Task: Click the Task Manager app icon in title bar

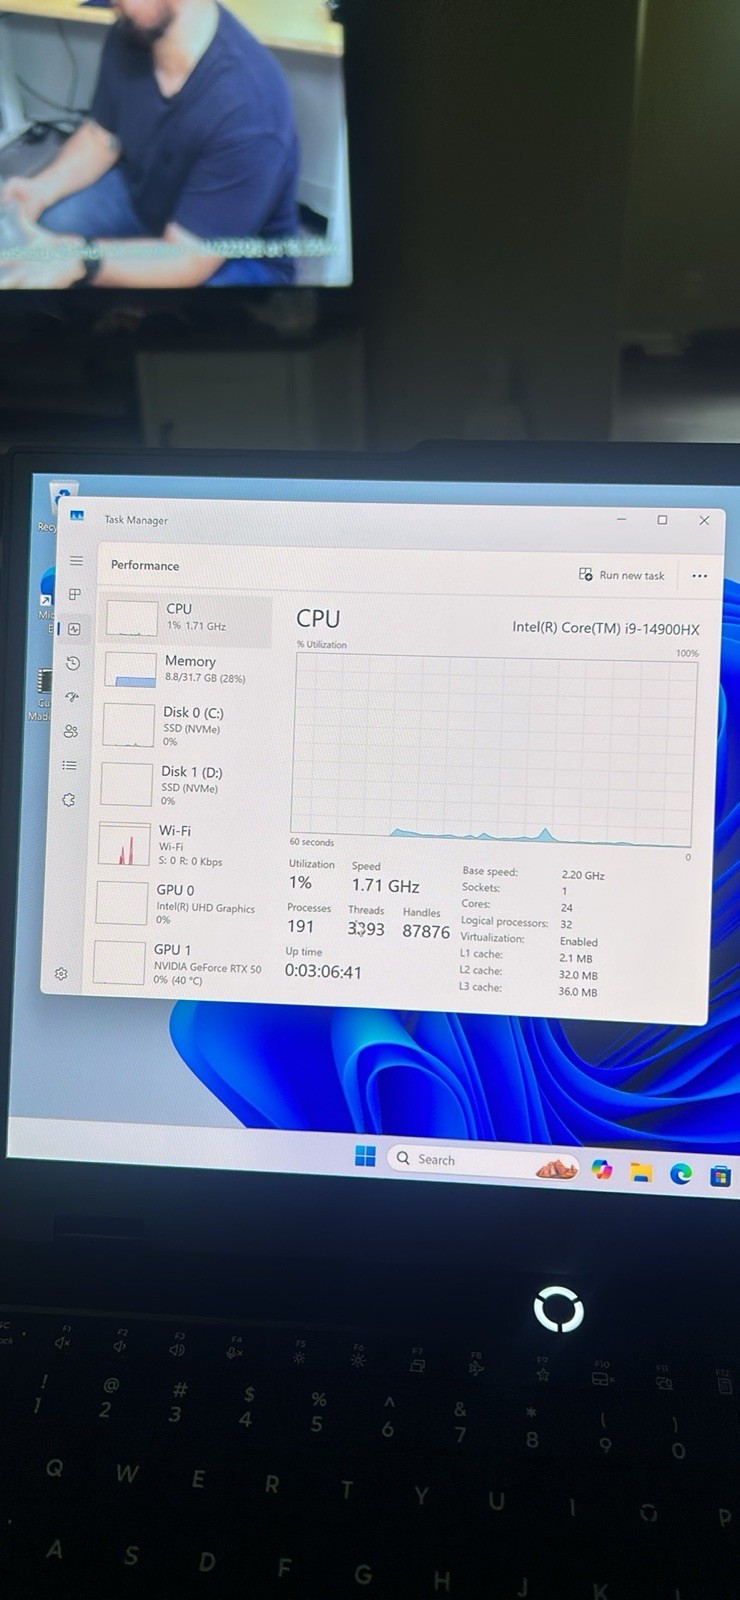Action: click(77, 516)
